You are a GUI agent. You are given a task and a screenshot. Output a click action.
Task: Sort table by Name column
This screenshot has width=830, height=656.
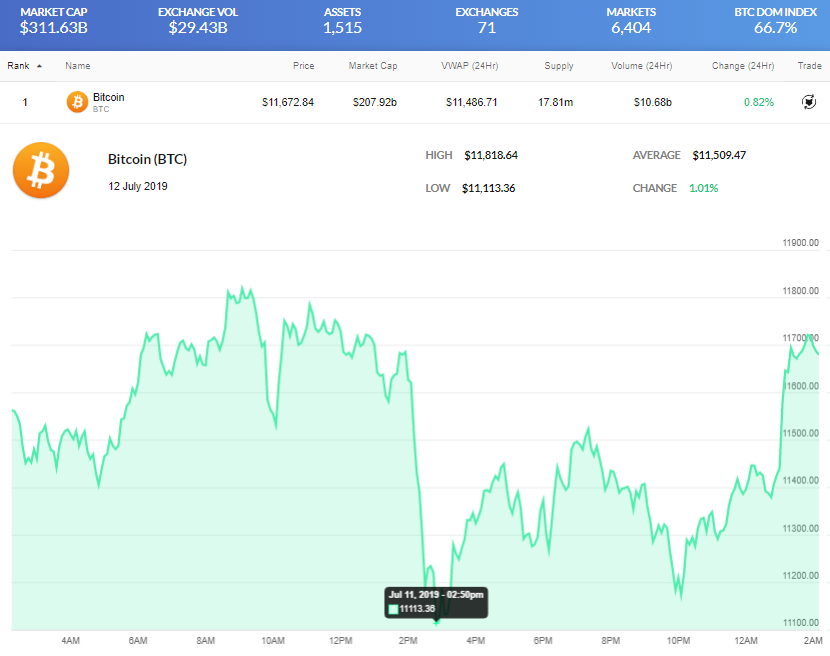tap(78, 66)
